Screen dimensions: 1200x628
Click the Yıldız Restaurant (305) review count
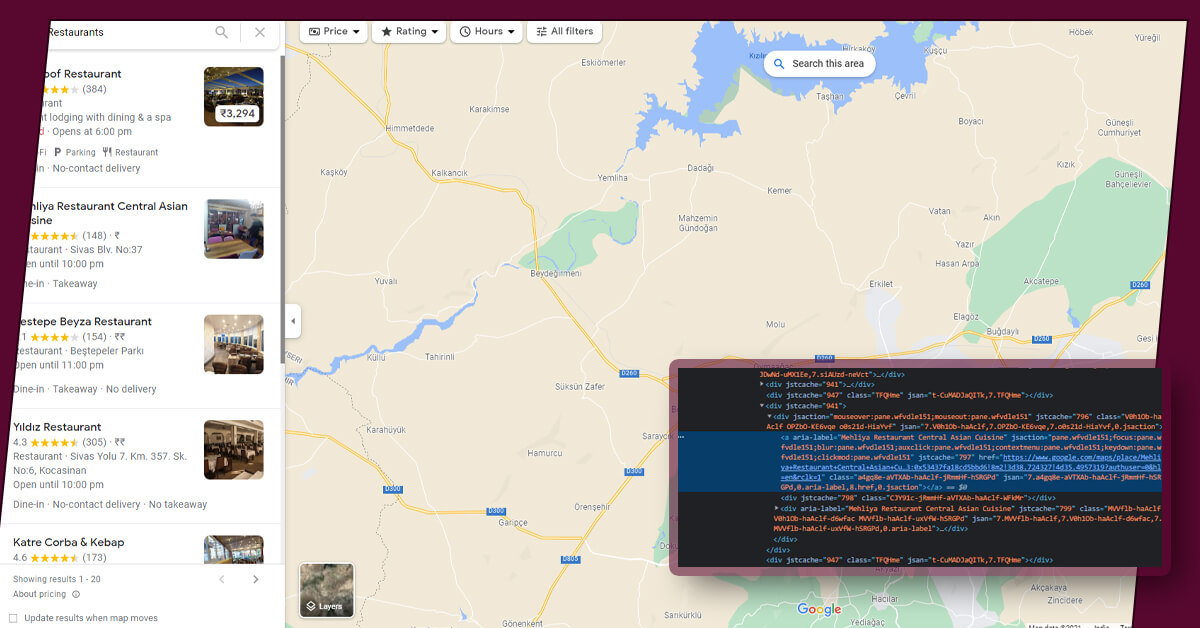(x=95, y=442)
